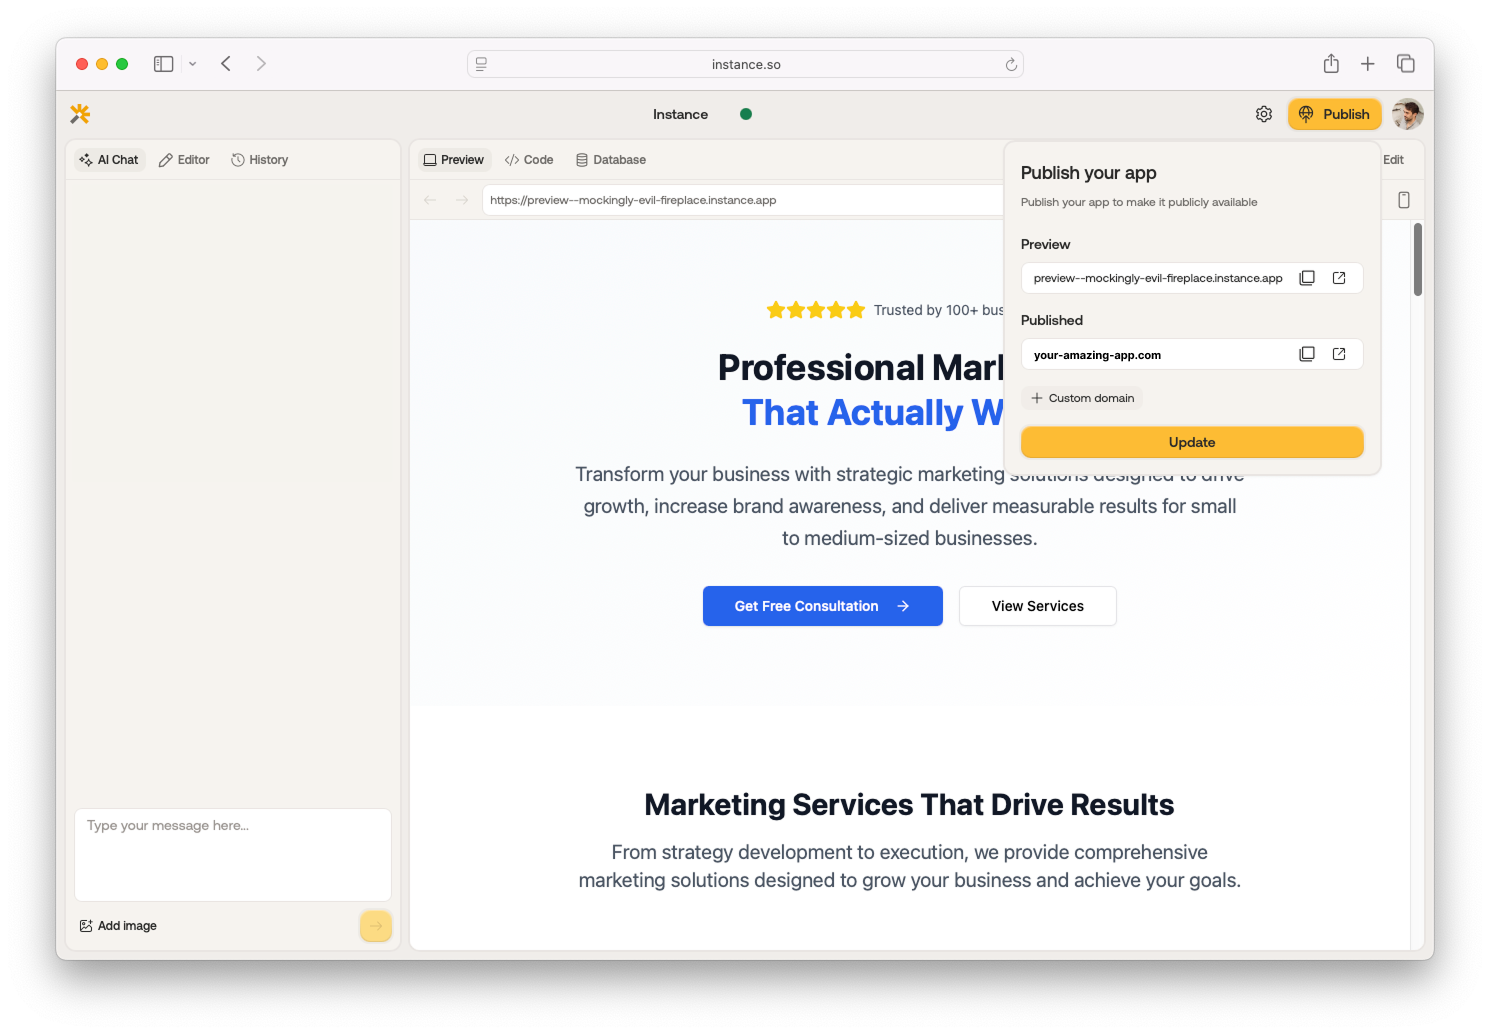Viewport: 1490px width, 1034px height.
Task: Open the Database tab
Action: point(611,160)
